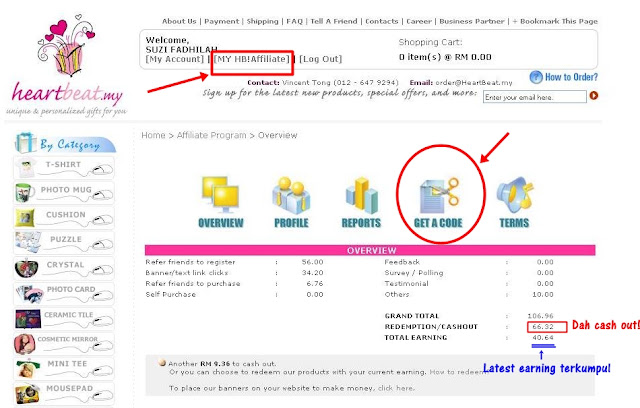The image size is (640, 408).
Task: Open the Terms megaphone icon
Action: pyautogui.click(x=515, y=195)
